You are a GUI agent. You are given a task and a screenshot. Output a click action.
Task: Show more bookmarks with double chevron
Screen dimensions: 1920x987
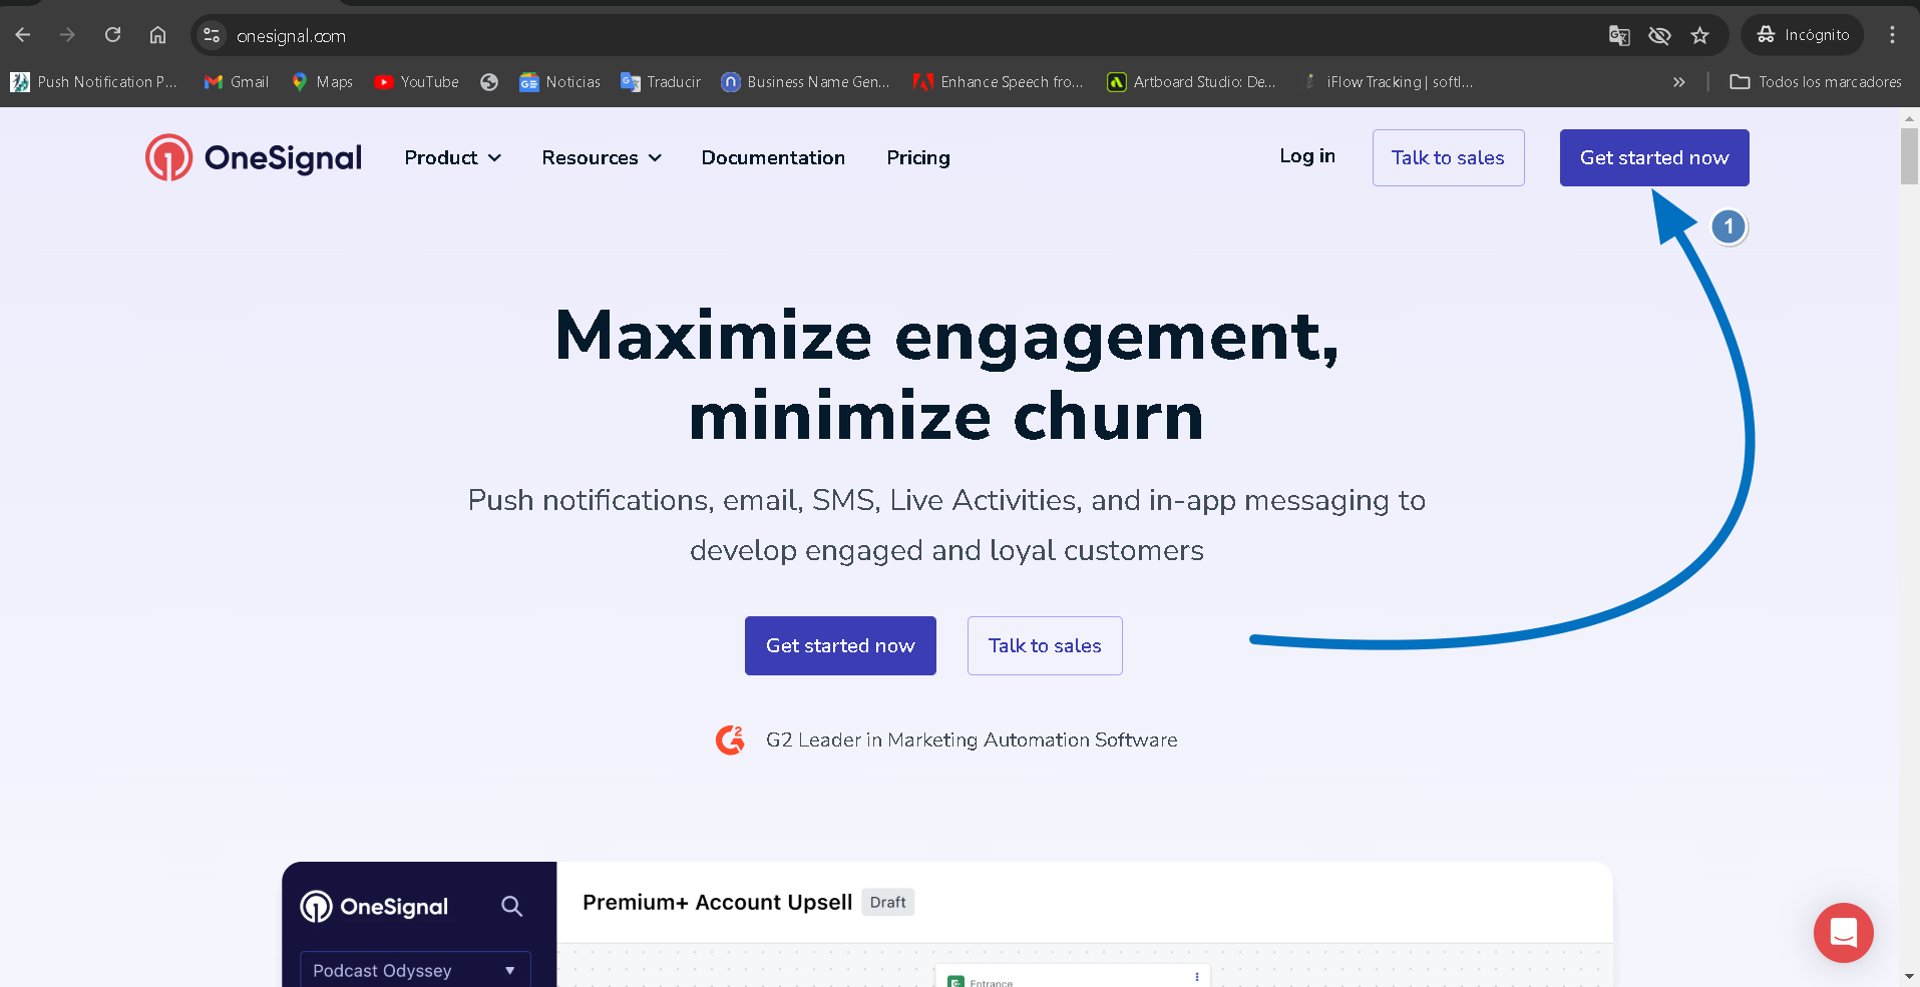(1679, 82)
